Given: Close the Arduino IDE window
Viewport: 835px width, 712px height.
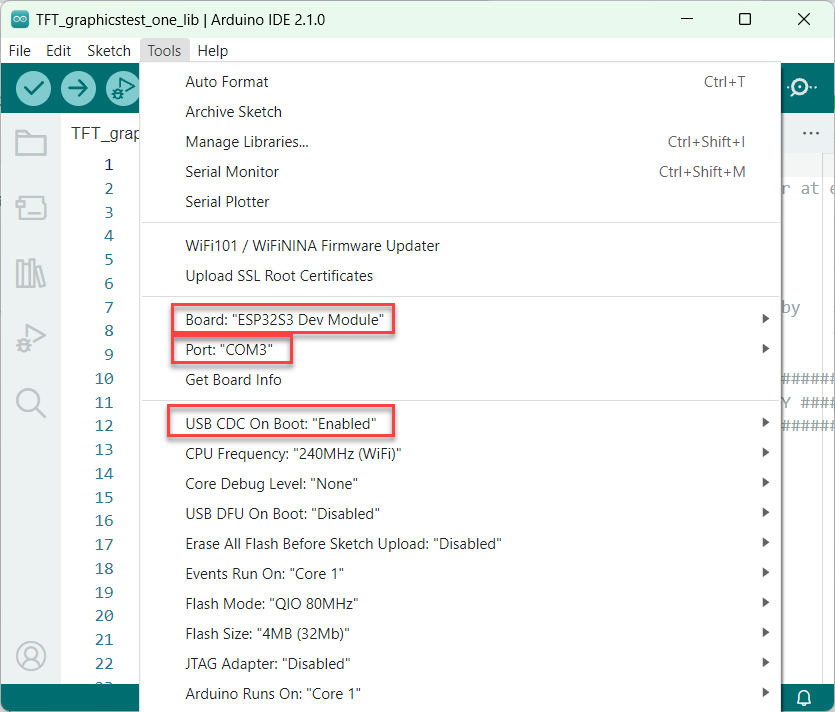Looking at the screenshot, I should (804, 19).
